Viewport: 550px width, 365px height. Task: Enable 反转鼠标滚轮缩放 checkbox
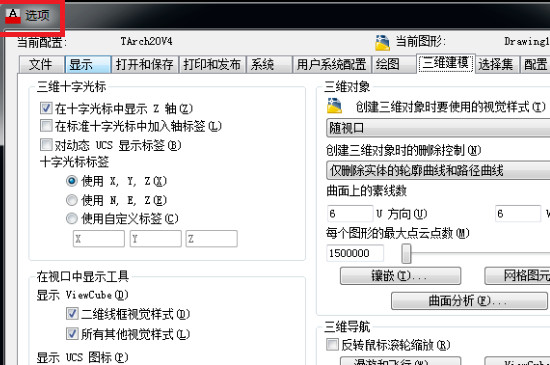332,345
